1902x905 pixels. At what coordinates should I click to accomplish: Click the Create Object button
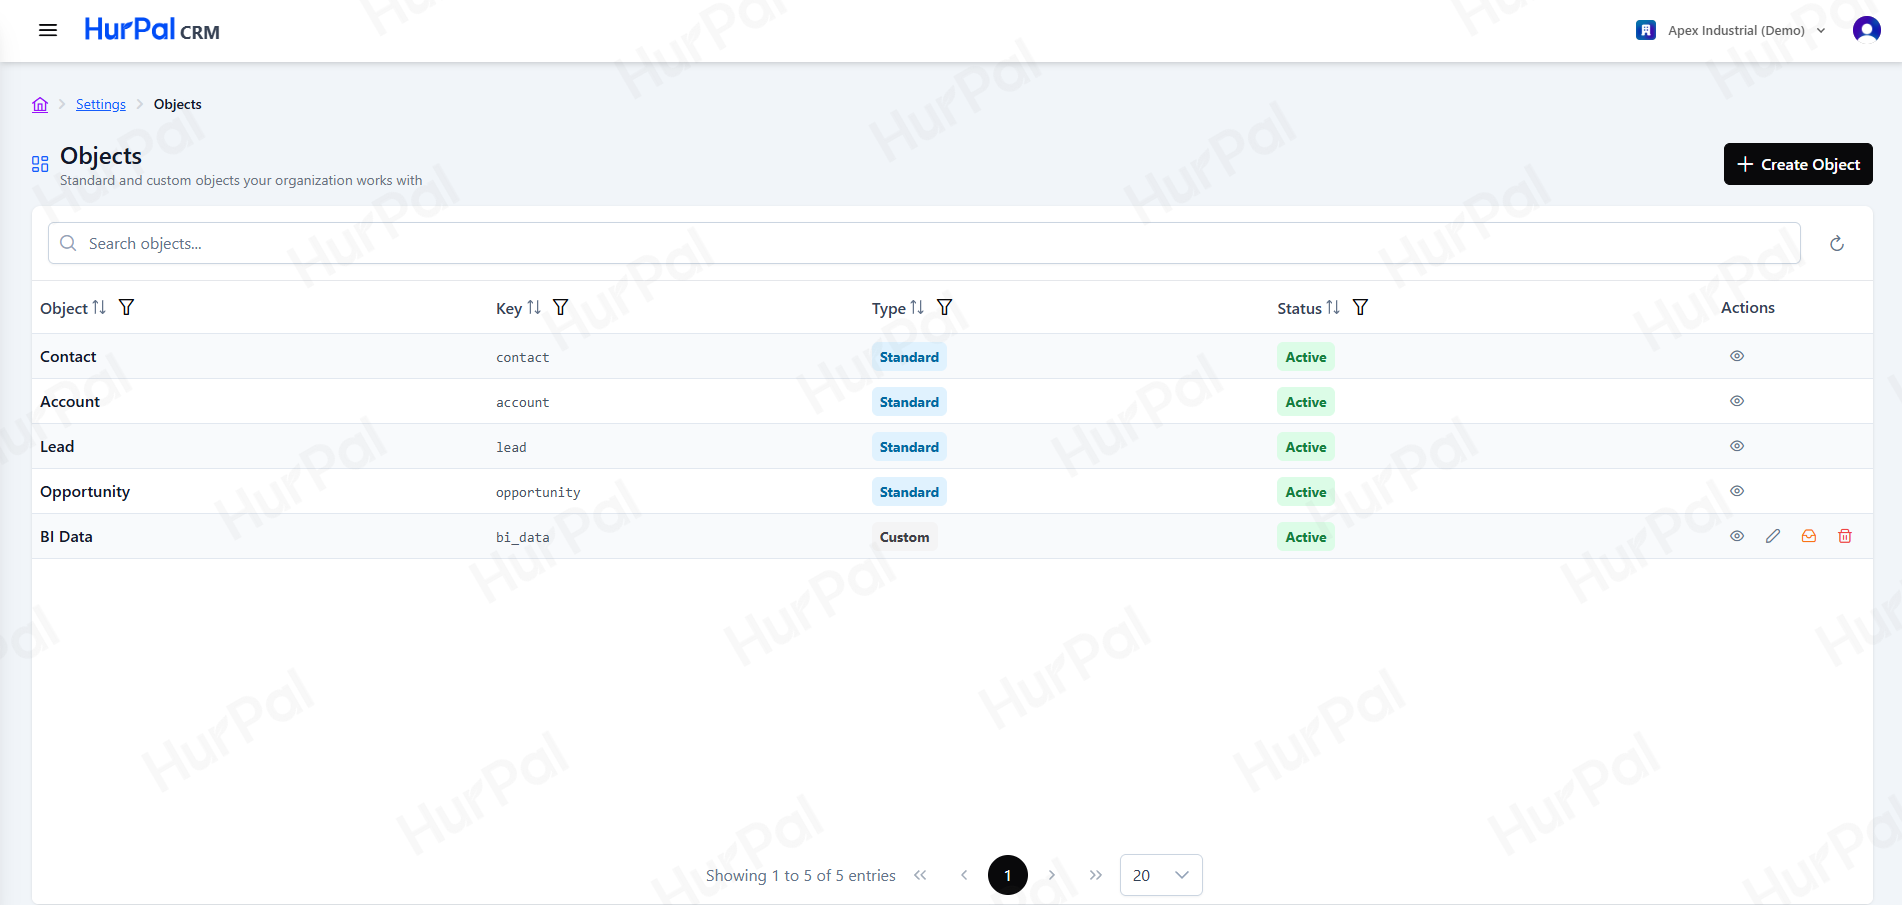pos(1798,164)
